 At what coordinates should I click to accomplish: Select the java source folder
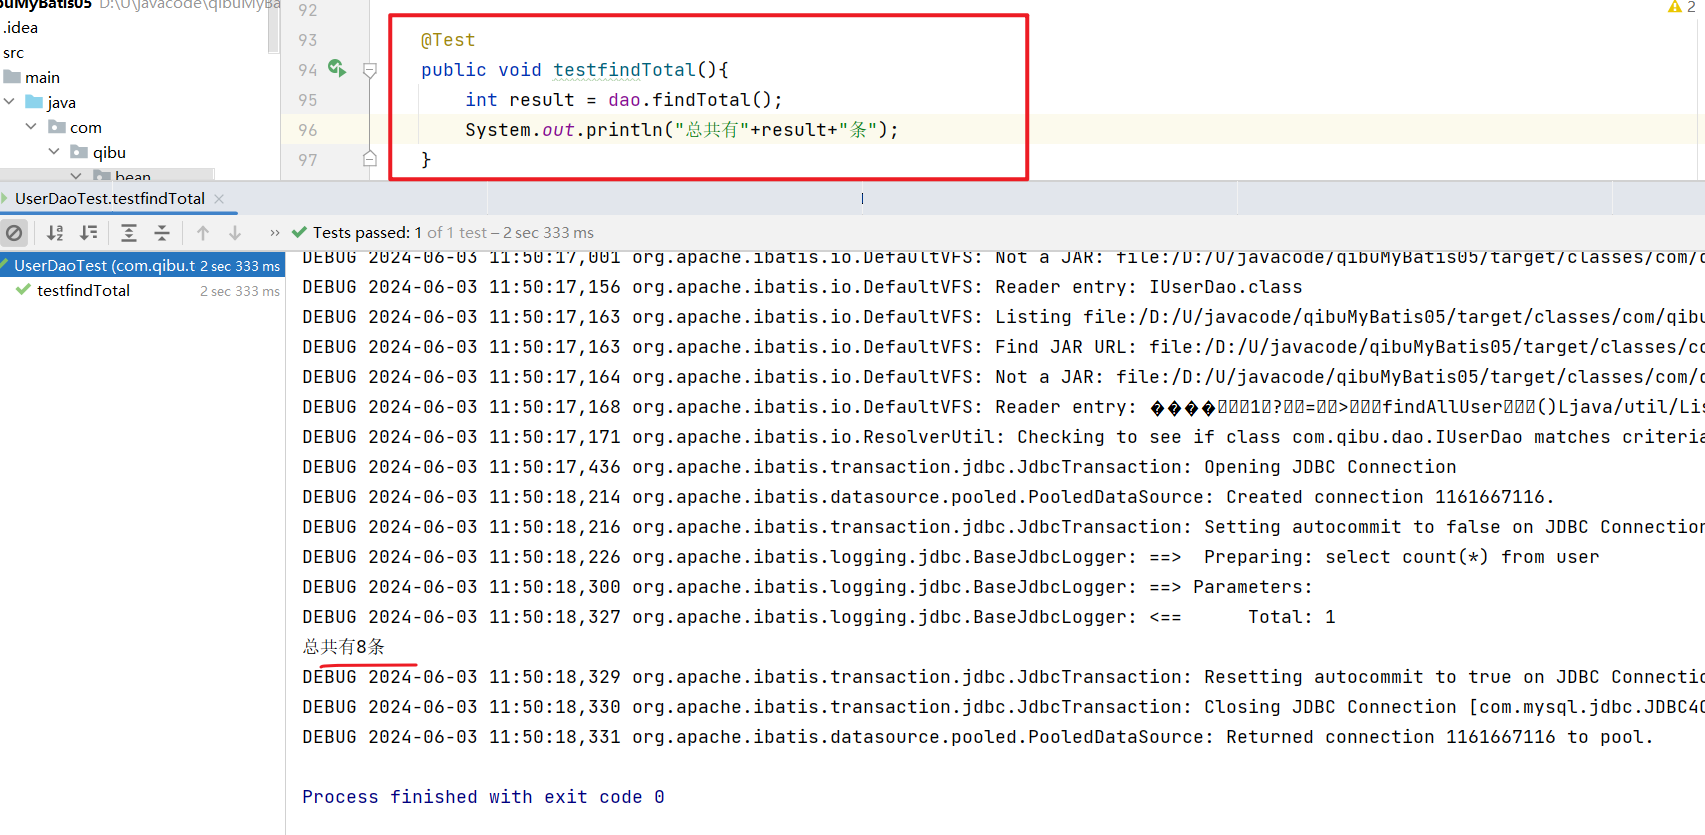pos(61,102)
